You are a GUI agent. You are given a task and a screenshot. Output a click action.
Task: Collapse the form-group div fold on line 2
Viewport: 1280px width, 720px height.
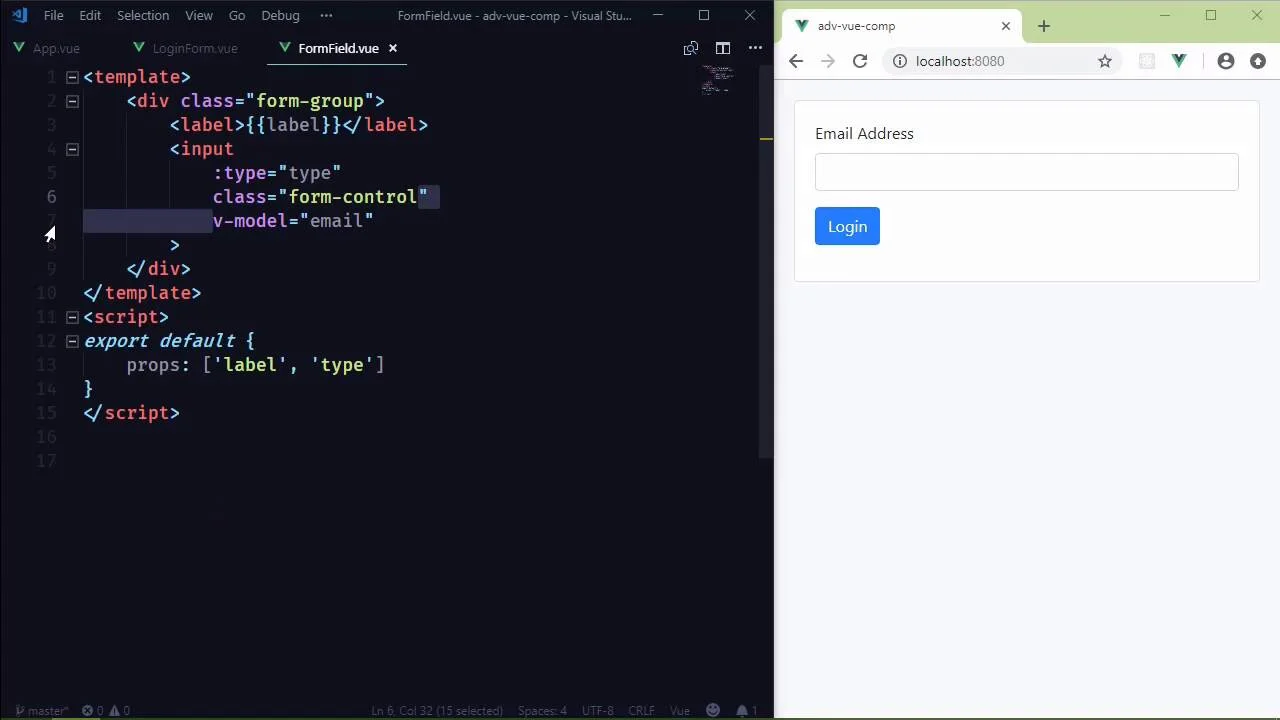[x=72, y=101]
